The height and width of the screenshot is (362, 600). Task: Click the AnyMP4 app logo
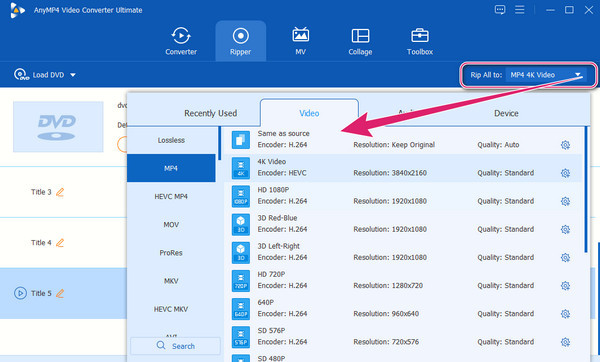[x=17, y=10]
